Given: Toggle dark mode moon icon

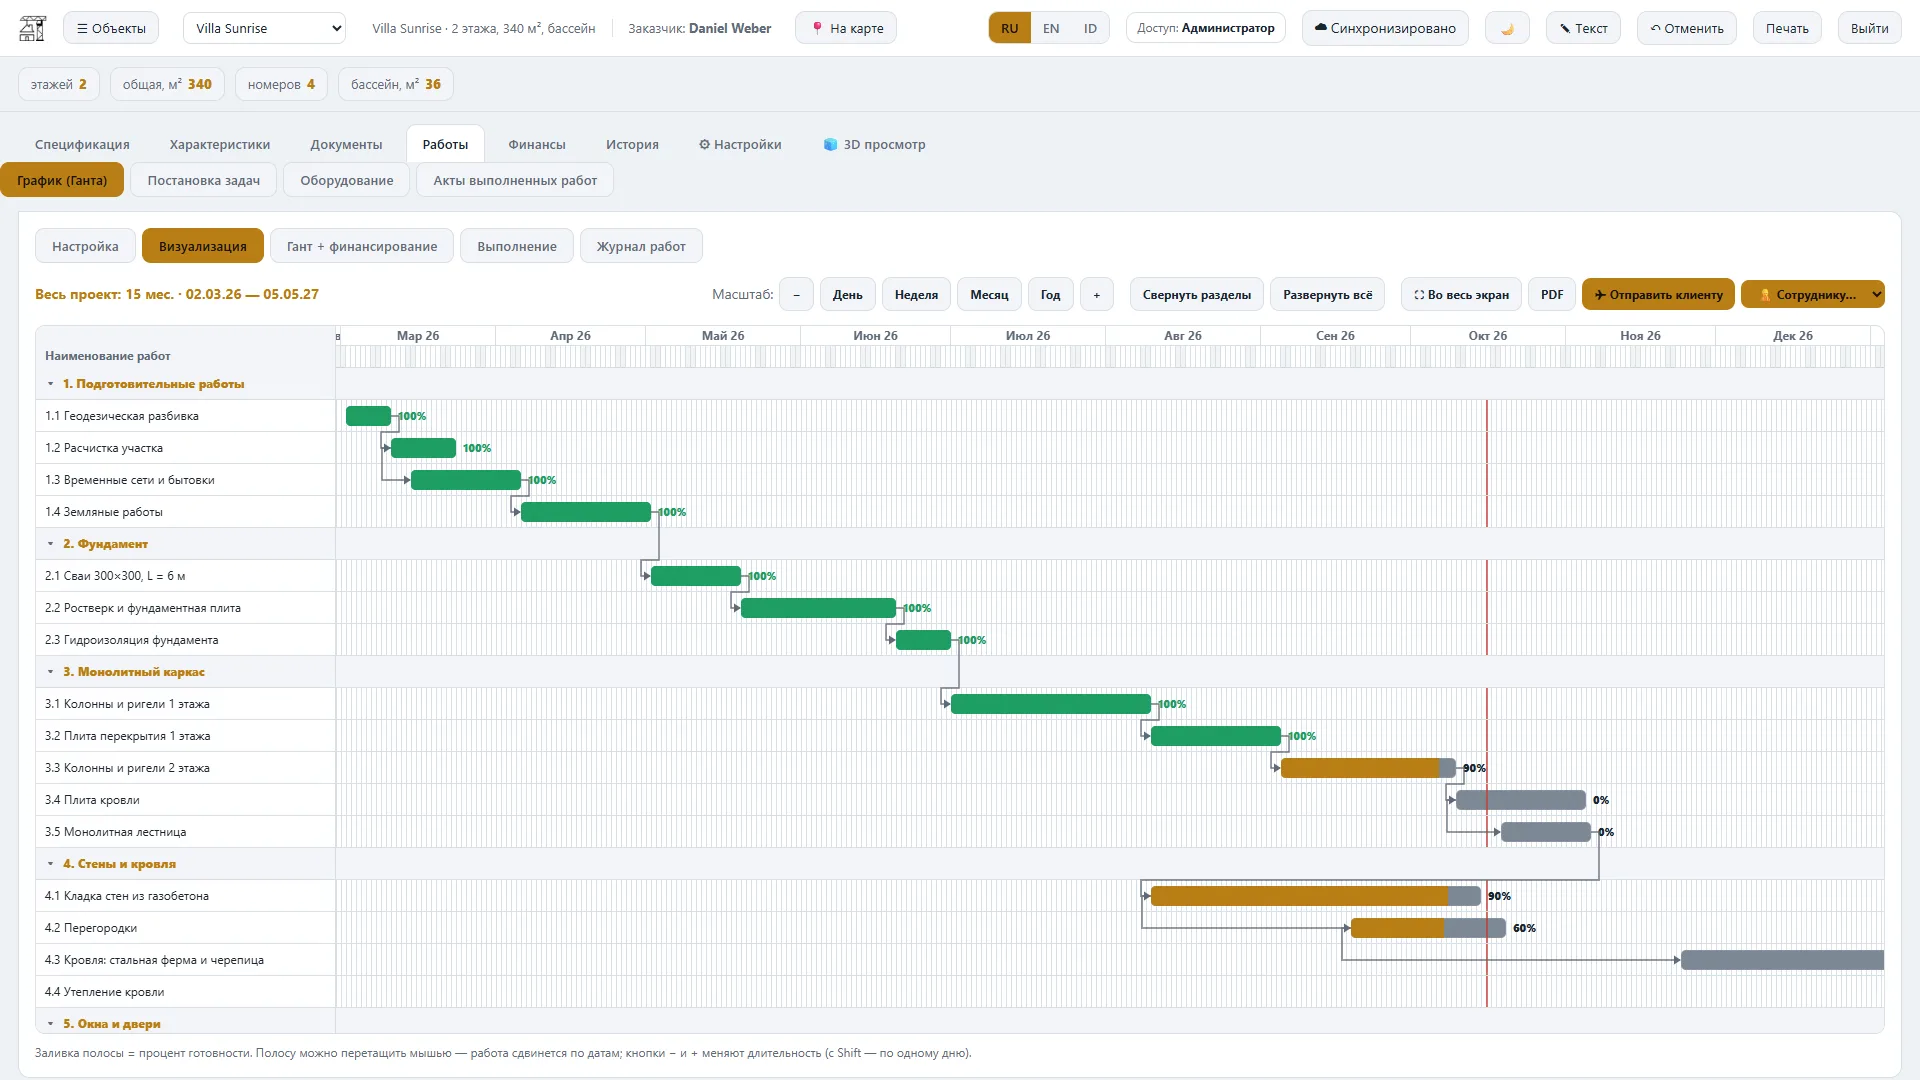Looking at the screenshot, I should pyautogui.click(x=1507, y=28).
